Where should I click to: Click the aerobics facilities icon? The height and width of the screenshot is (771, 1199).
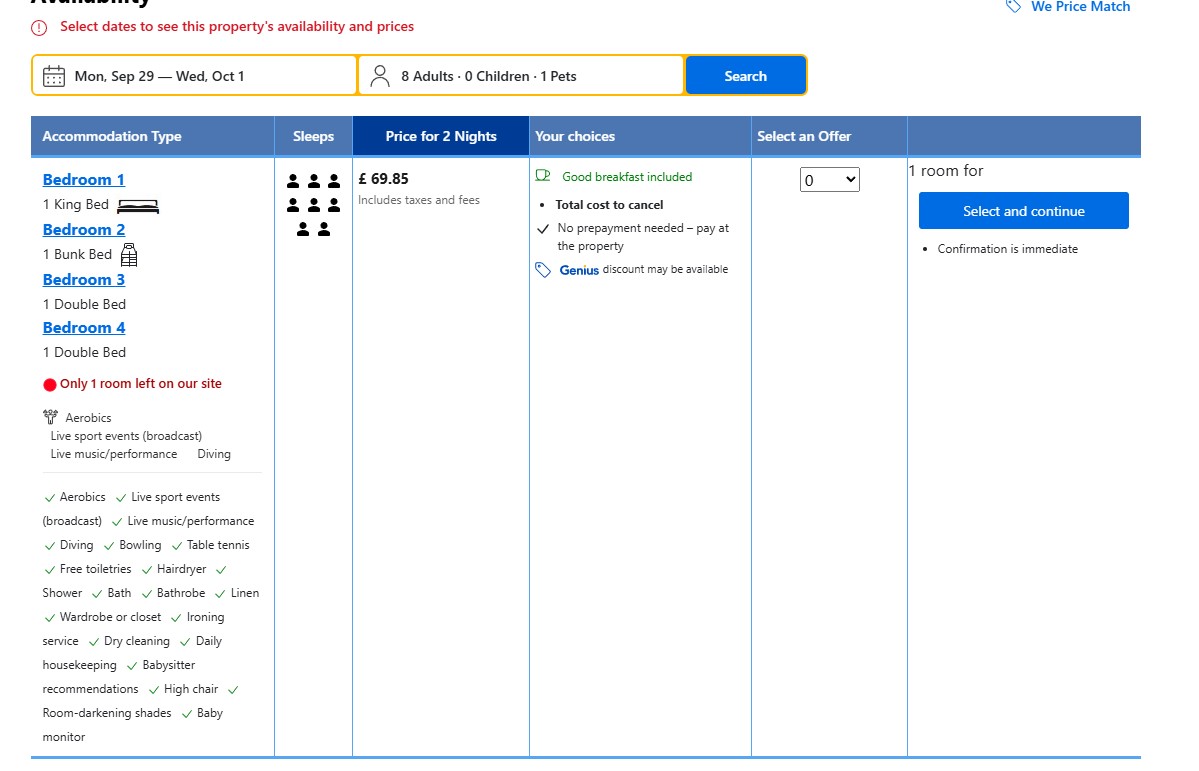[x=51, y=418]
